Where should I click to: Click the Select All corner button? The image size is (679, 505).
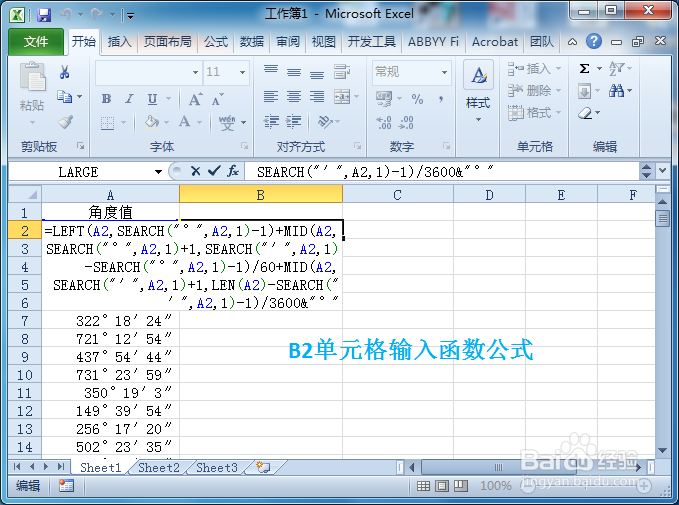coord(25,194)
